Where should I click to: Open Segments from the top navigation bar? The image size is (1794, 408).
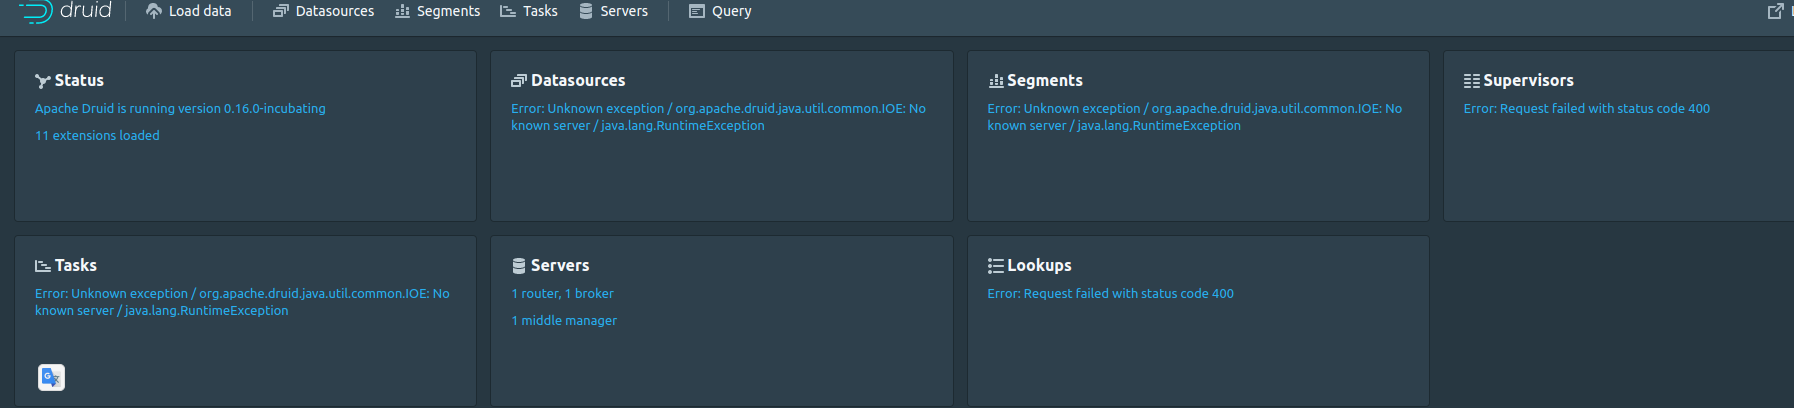tap(438, 11)
